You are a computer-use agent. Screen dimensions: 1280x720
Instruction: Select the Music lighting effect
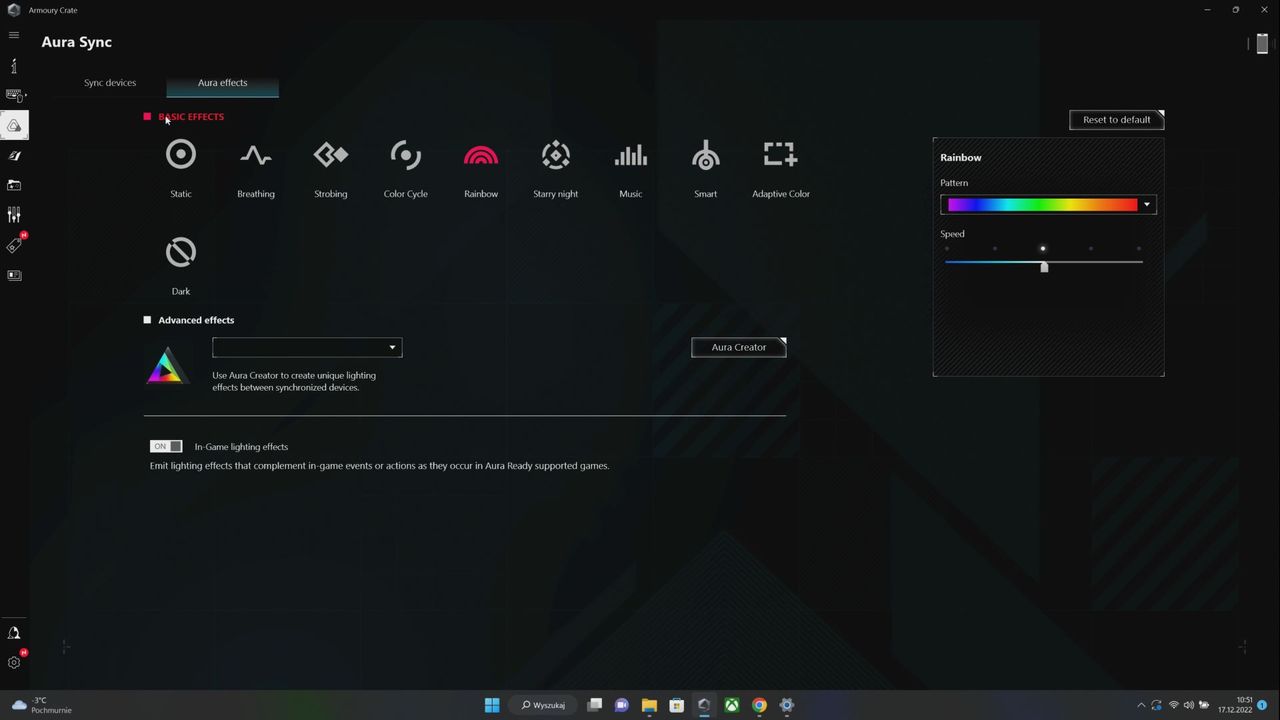click(x=631, y=155)
